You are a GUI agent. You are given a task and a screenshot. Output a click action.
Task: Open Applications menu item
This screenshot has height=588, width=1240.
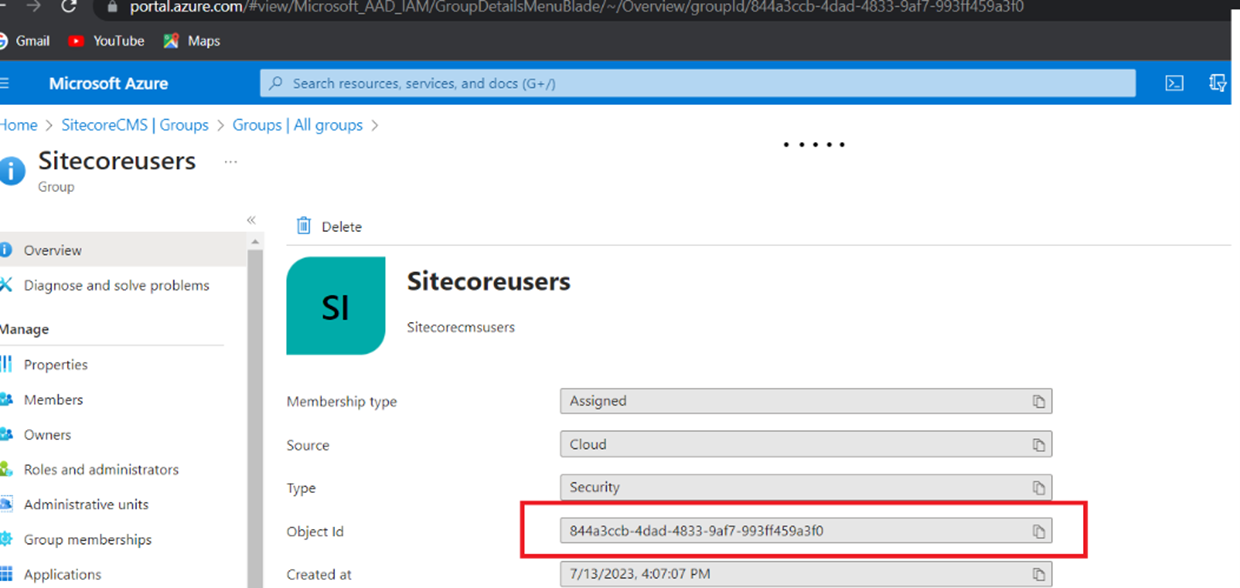pyautogui.click(x=62, y=574)
